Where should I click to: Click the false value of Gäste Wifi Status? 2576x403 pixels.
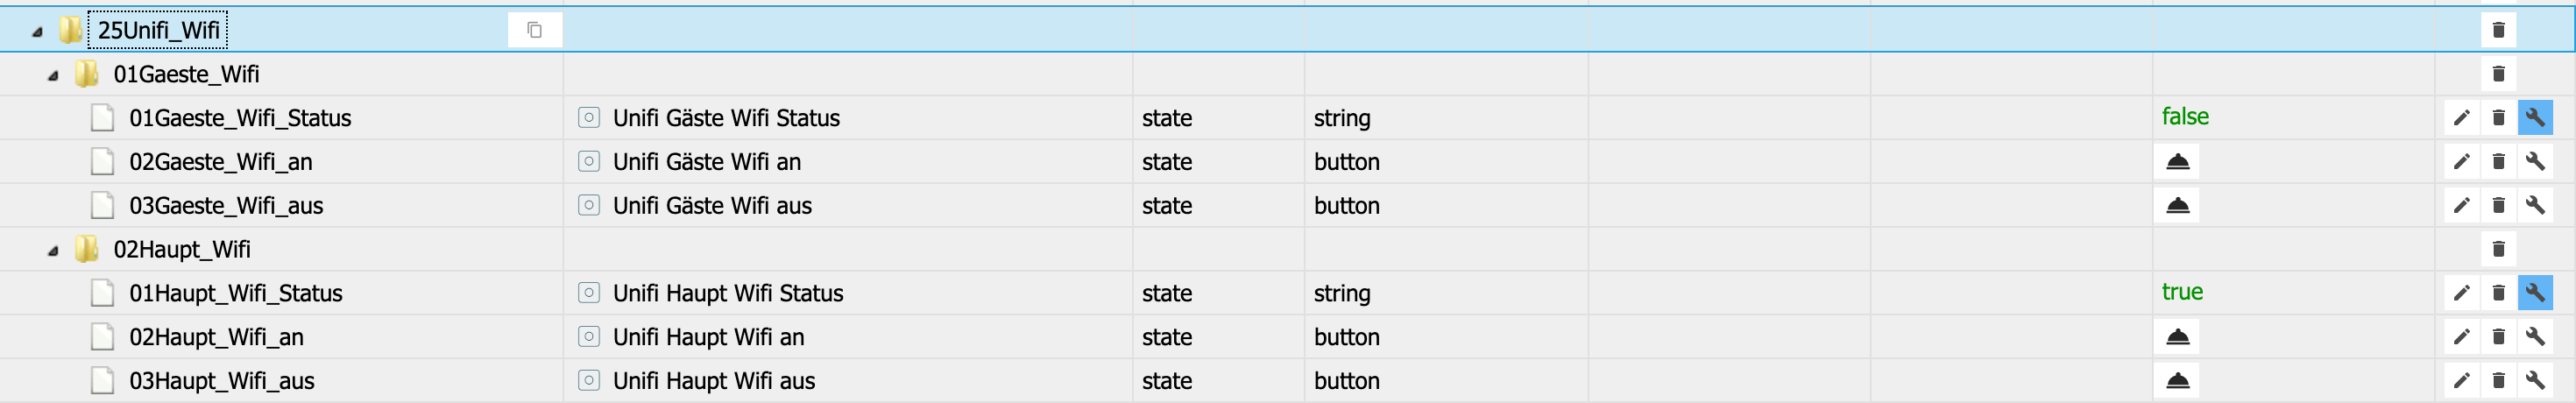tap(2185, 117)
